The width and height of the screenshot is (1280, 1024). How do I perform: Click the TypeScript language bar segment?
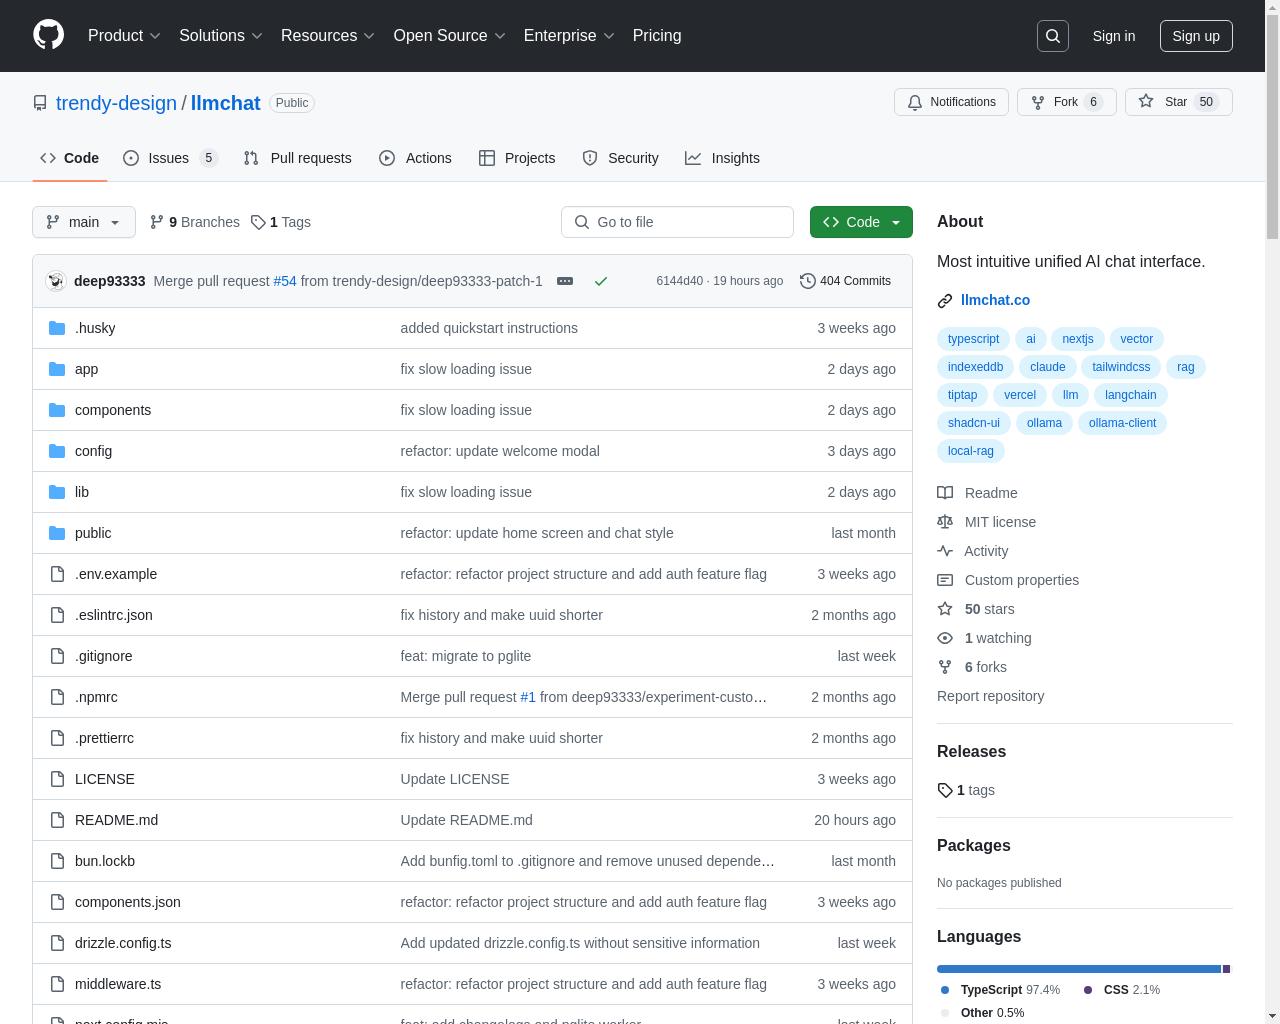point(1079,969)
